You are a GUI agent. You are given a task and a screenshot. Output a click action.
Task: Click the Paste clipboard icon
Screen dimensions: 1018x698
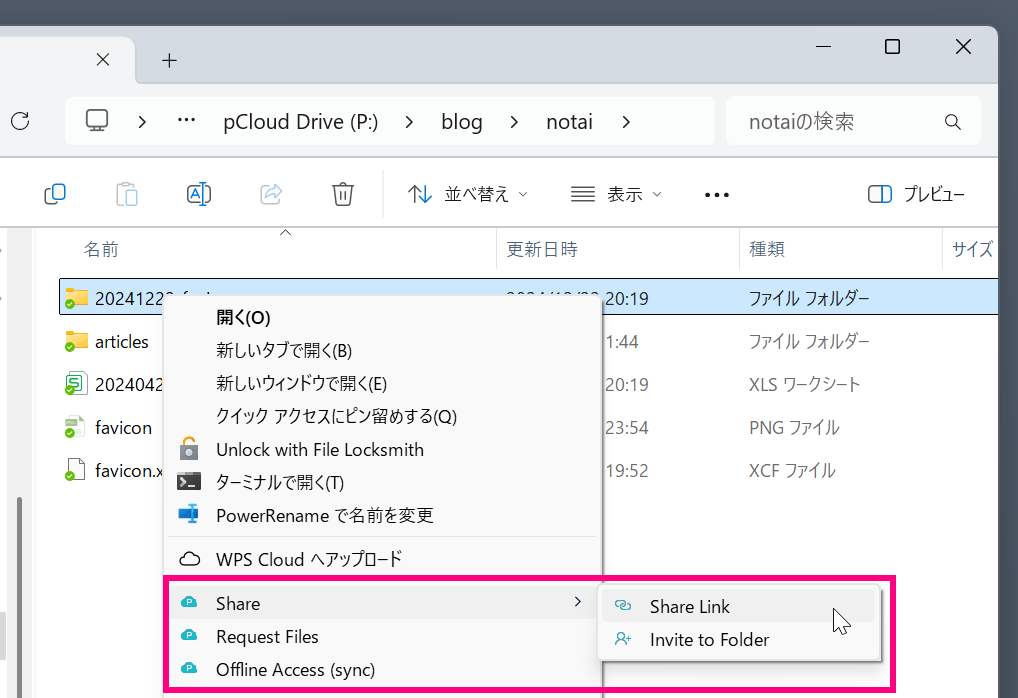tap(127, 194)
